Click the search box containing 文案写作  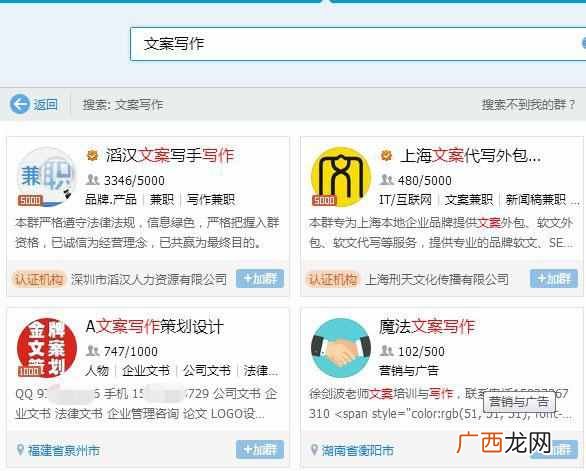358,44
